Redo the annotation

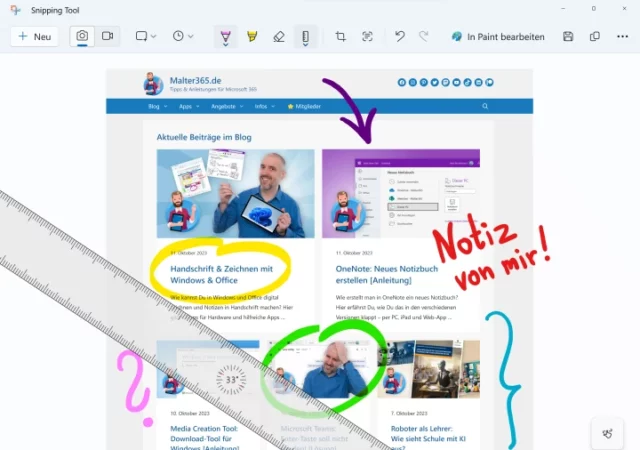click(x=424, y=37)
